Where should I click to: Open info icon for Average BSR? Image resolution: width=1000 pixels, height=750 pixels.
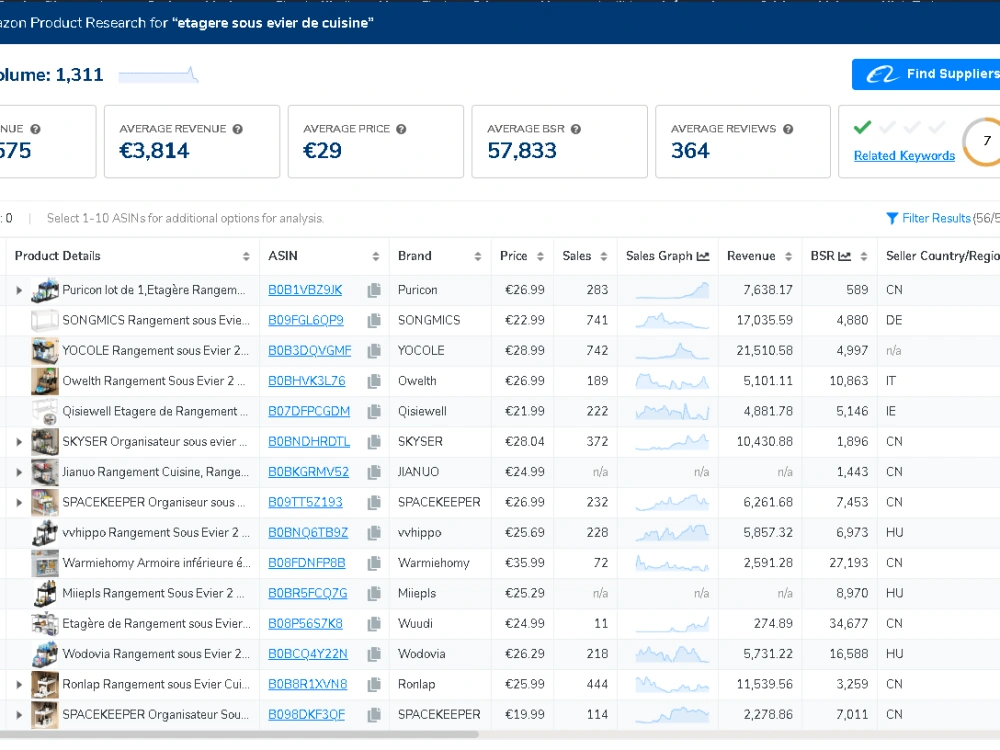click(x=576, y=129)
